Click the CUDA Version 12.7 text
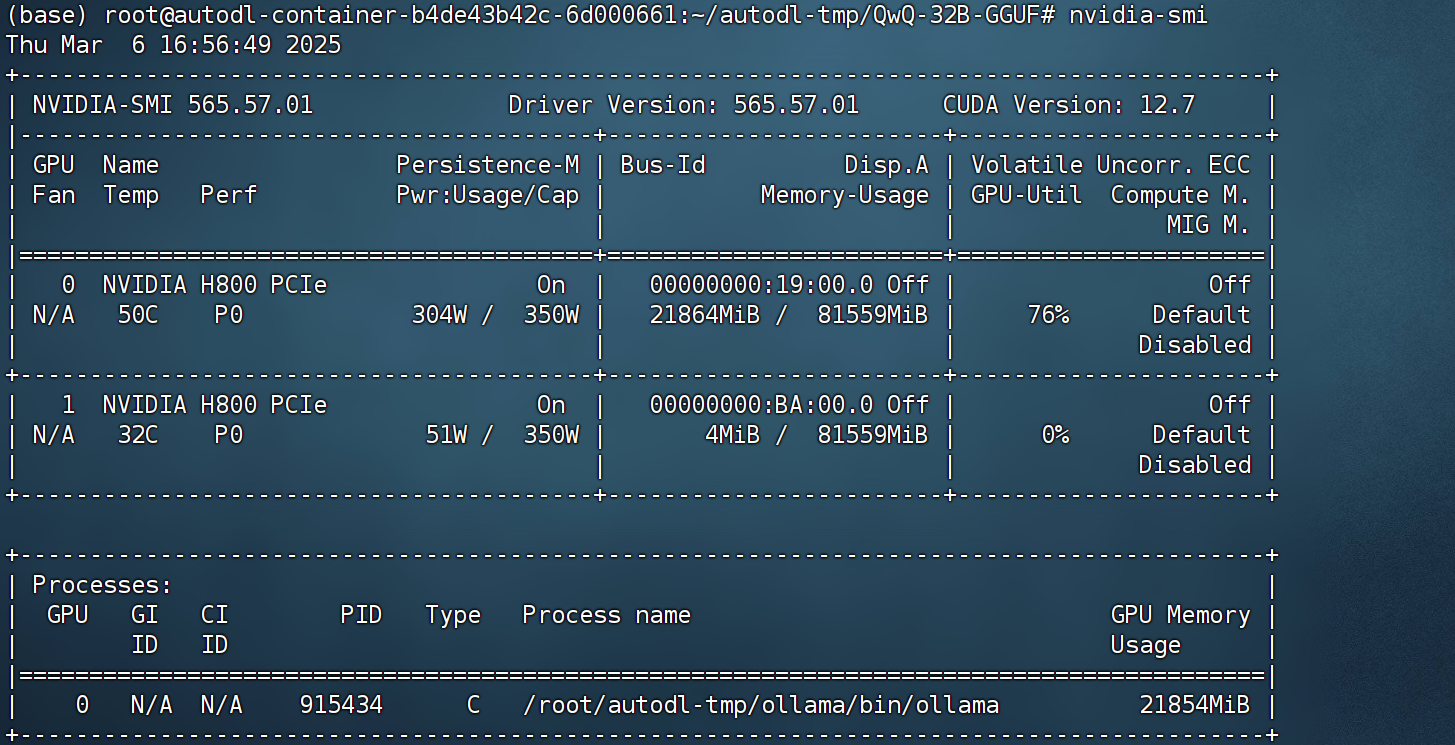The image size is (1455, 745). click(1068, 105)
